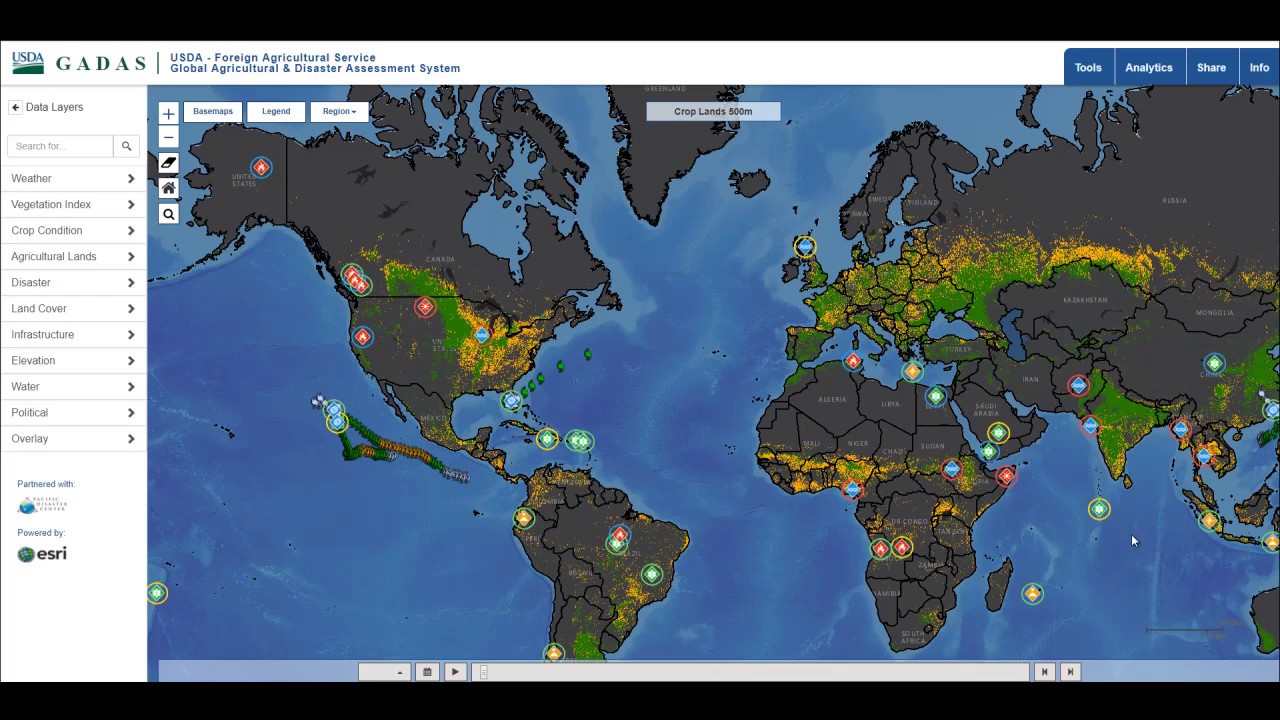This screenshot has height=720, width=1280.
Task: Expand the Weather layer category
Action: click(x=73, y=178)
